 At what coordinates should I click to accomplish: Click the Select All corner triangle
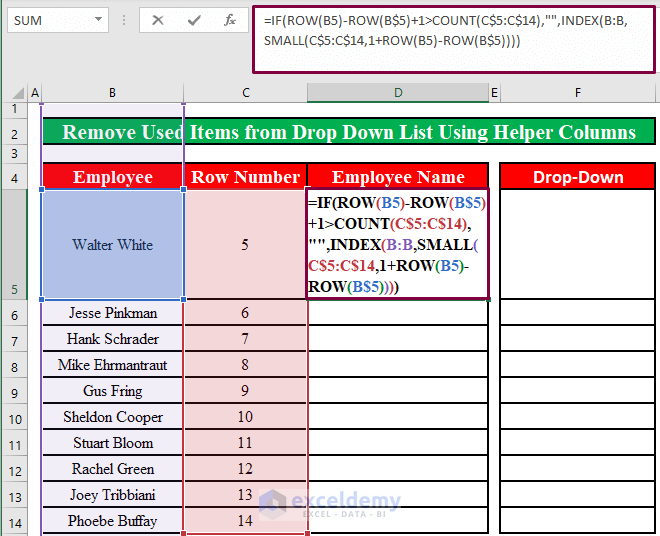pyautogui.click(x=16, y=92)
